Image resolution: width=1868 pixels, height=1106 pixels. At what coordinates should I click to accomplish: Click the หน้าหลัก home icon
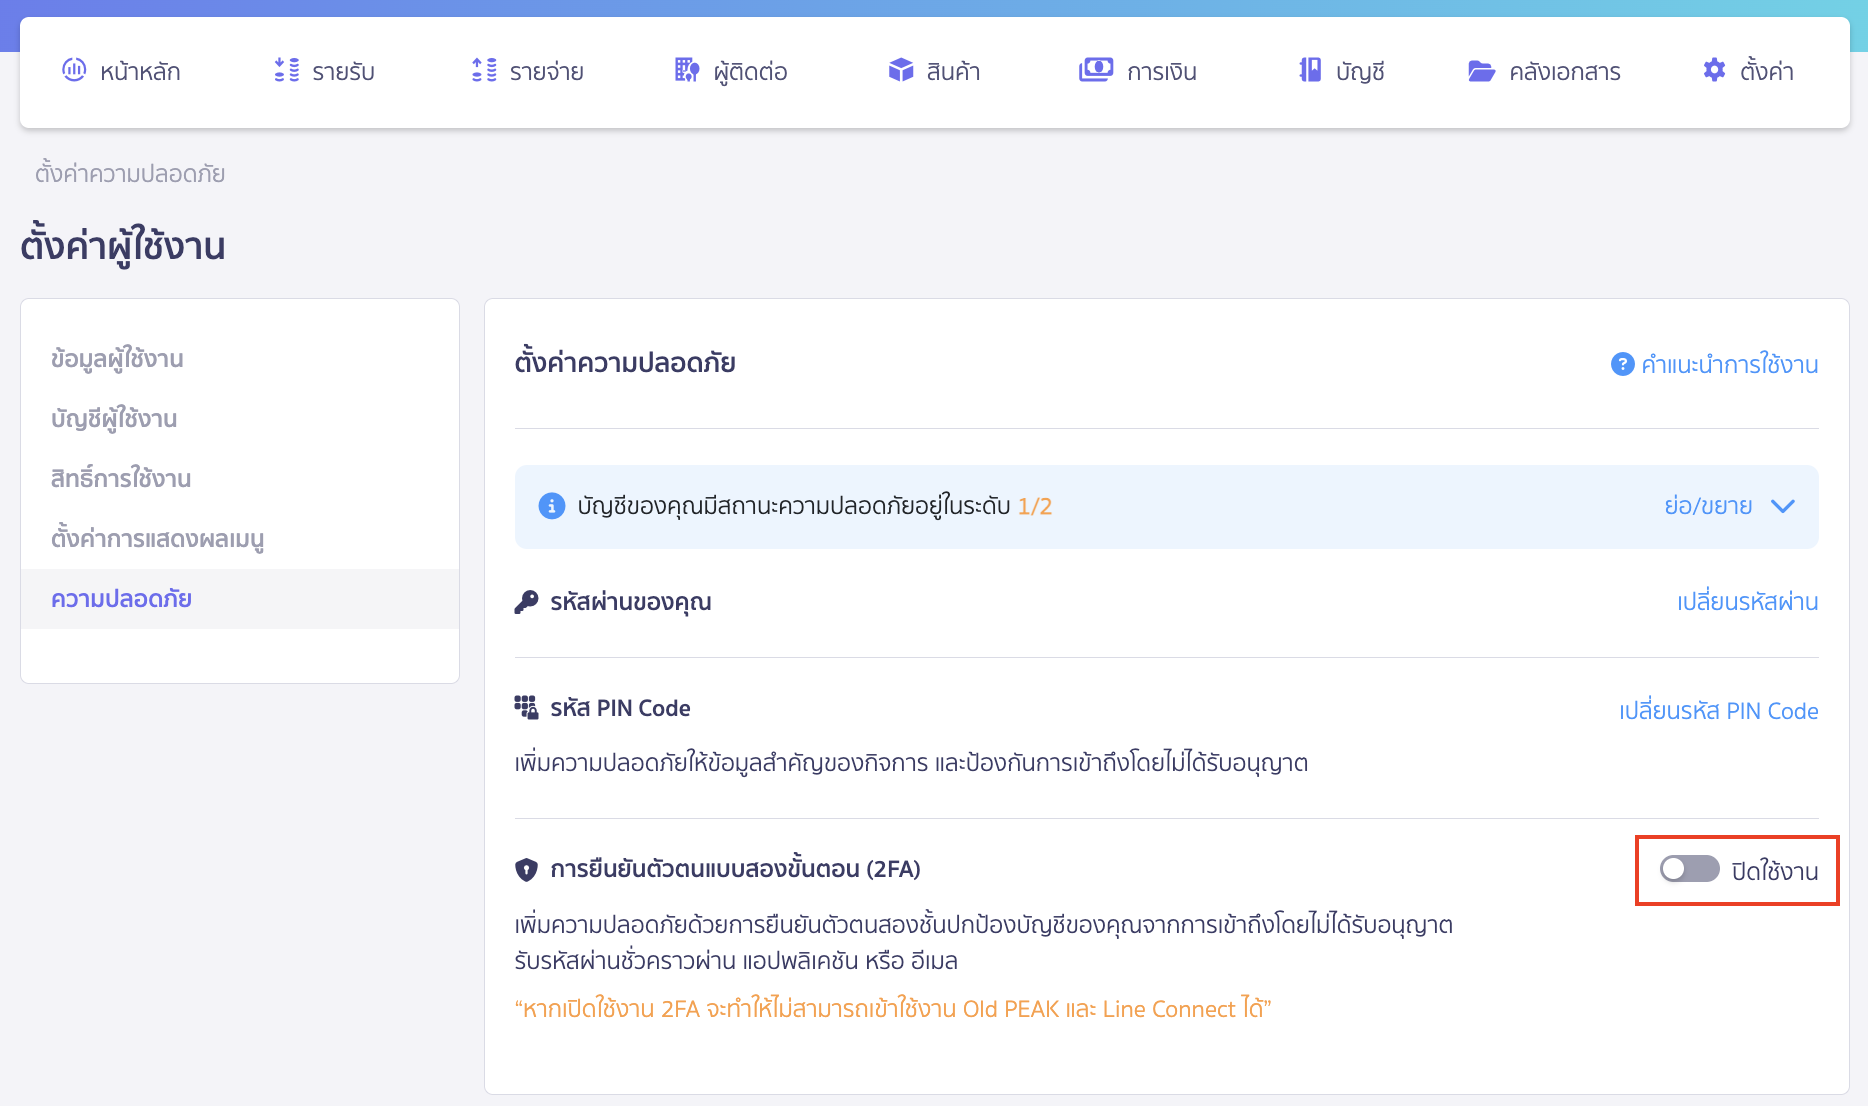73,70
